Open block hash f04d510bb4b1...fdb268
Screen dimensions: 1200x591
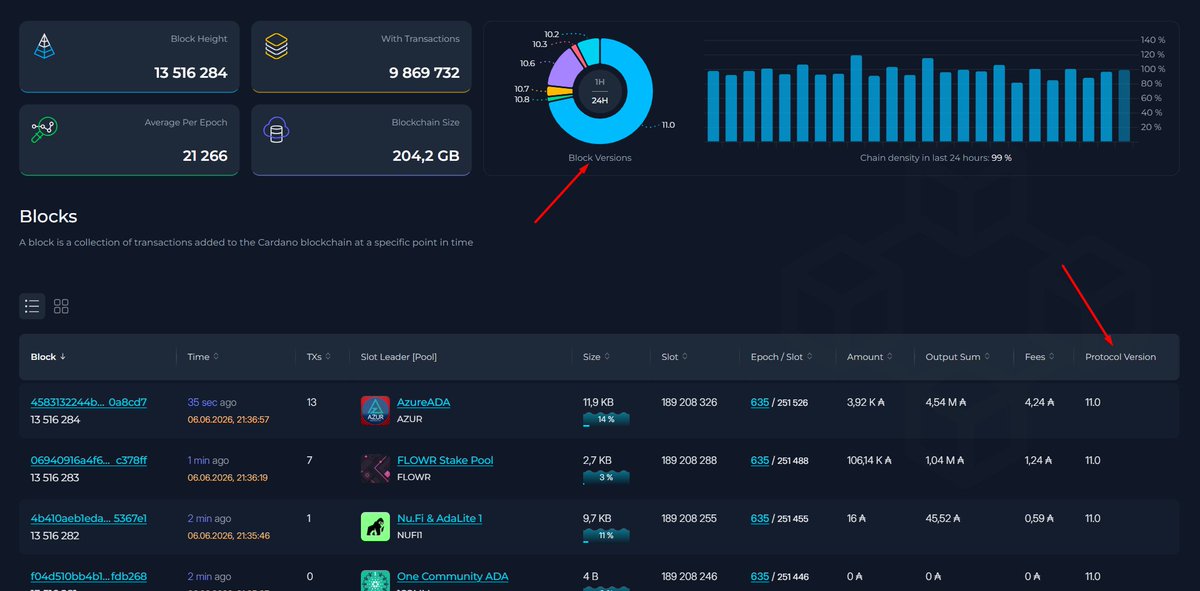click(89, 576)
